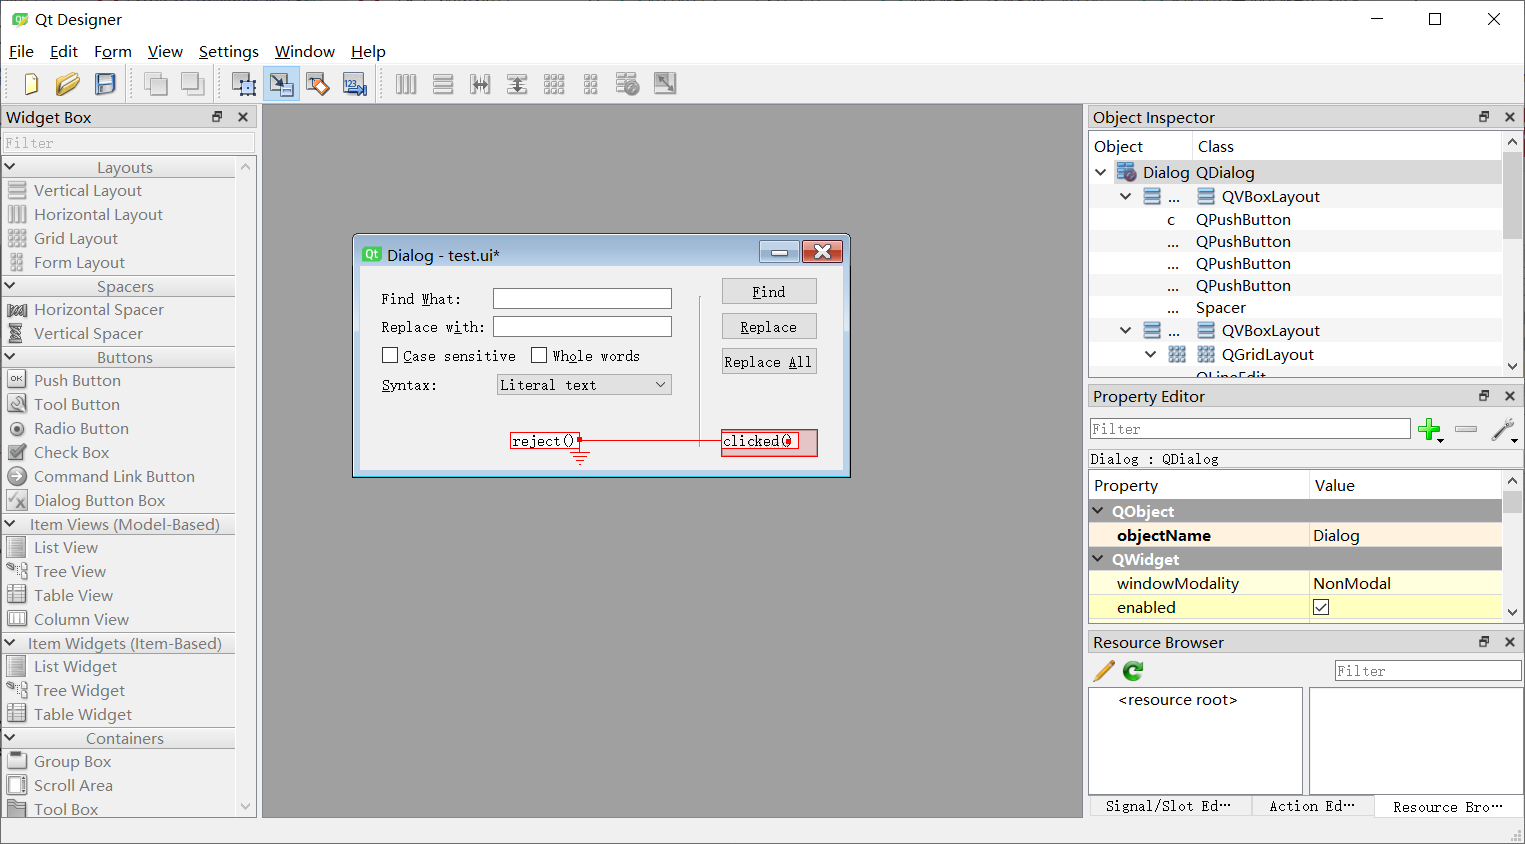Toggle the Case sensitive checkbox

tap(390, 355)
